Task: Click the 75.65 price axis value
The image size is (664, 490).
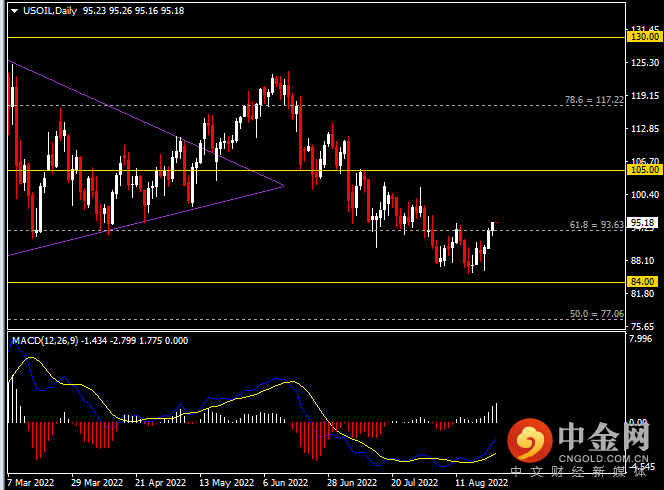Action: coord(642,327)
